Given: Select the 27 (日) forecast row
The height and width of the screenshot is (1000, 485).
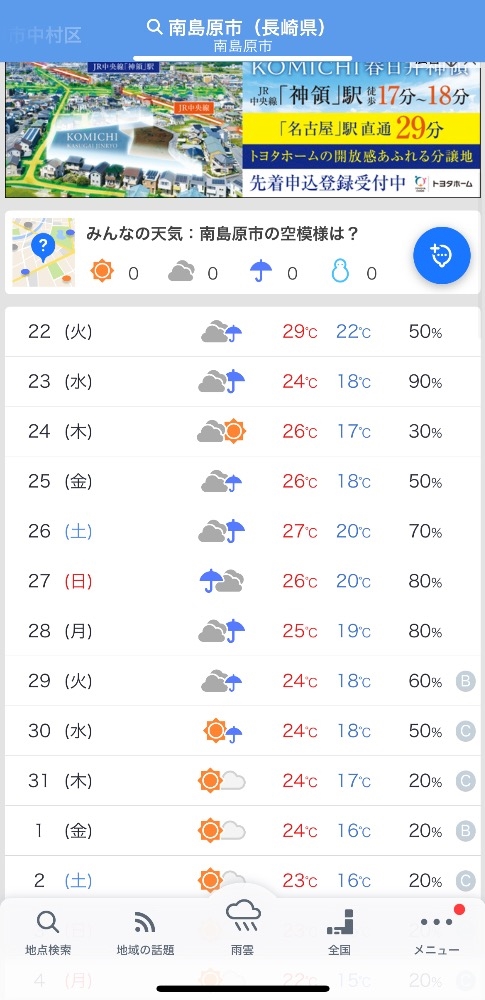Looking at the screenshot, I should pos(242,581).
